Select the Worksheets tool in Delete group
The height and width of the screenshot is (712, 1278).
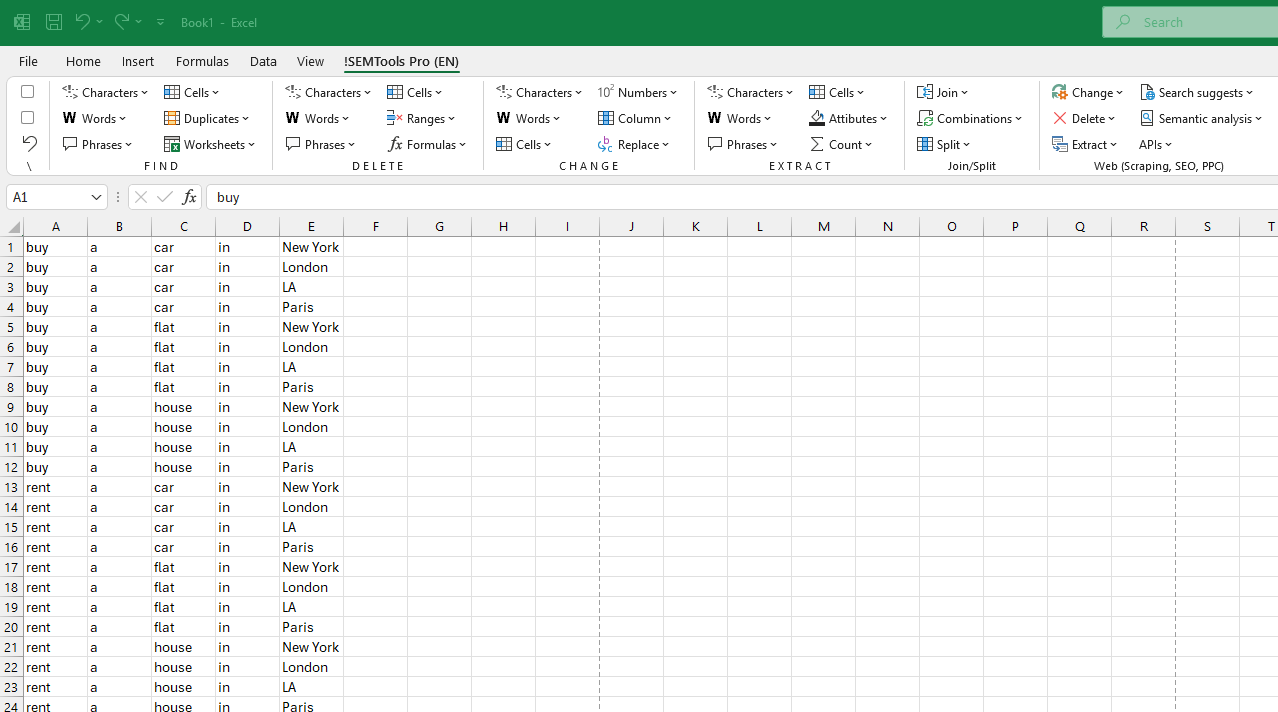[211, 144]
